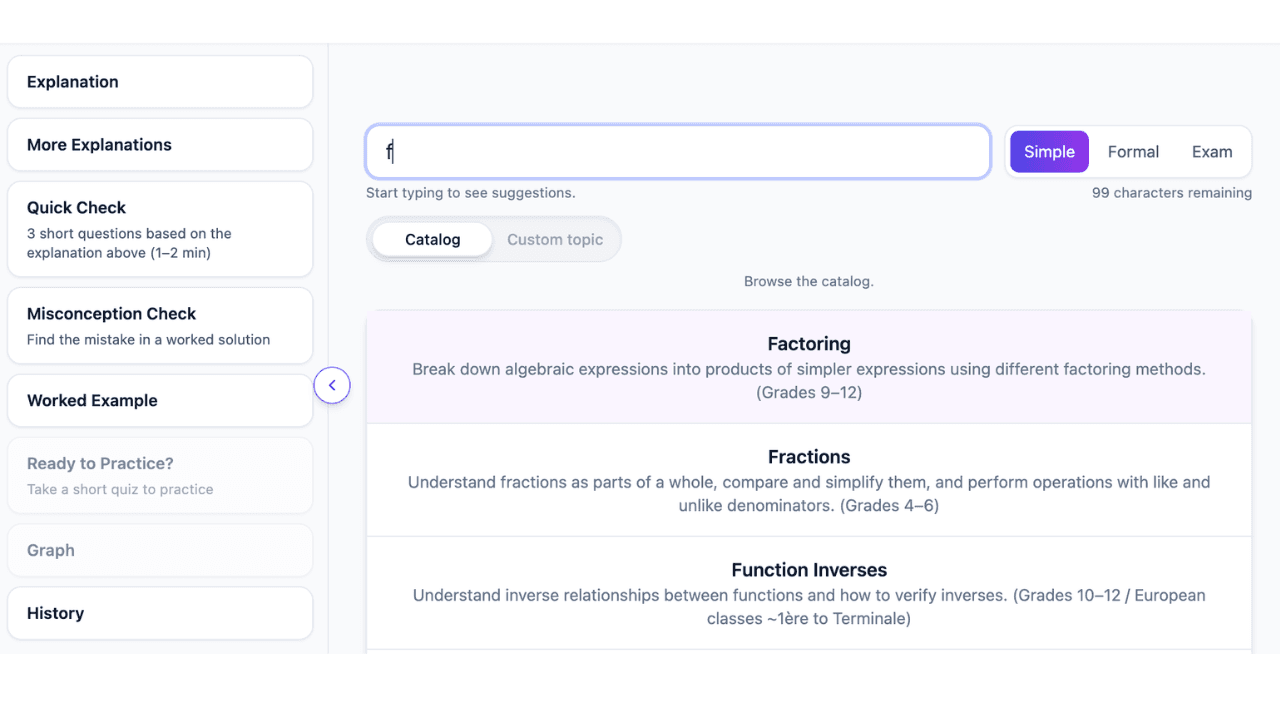Start the Quick Check questions
The height and width of the screenshot is (720, 1280).
[x=160, y=229]
